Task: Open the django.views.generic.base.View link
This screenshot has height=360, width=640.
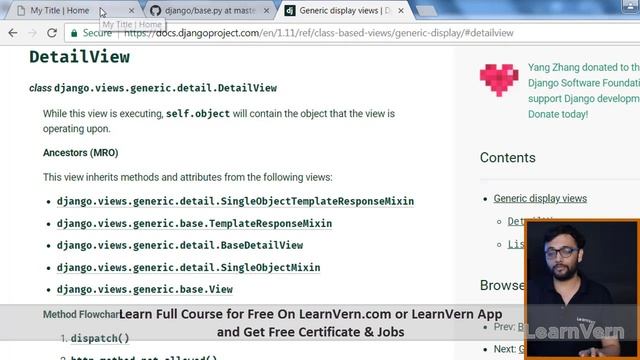Action: (145, 289)
